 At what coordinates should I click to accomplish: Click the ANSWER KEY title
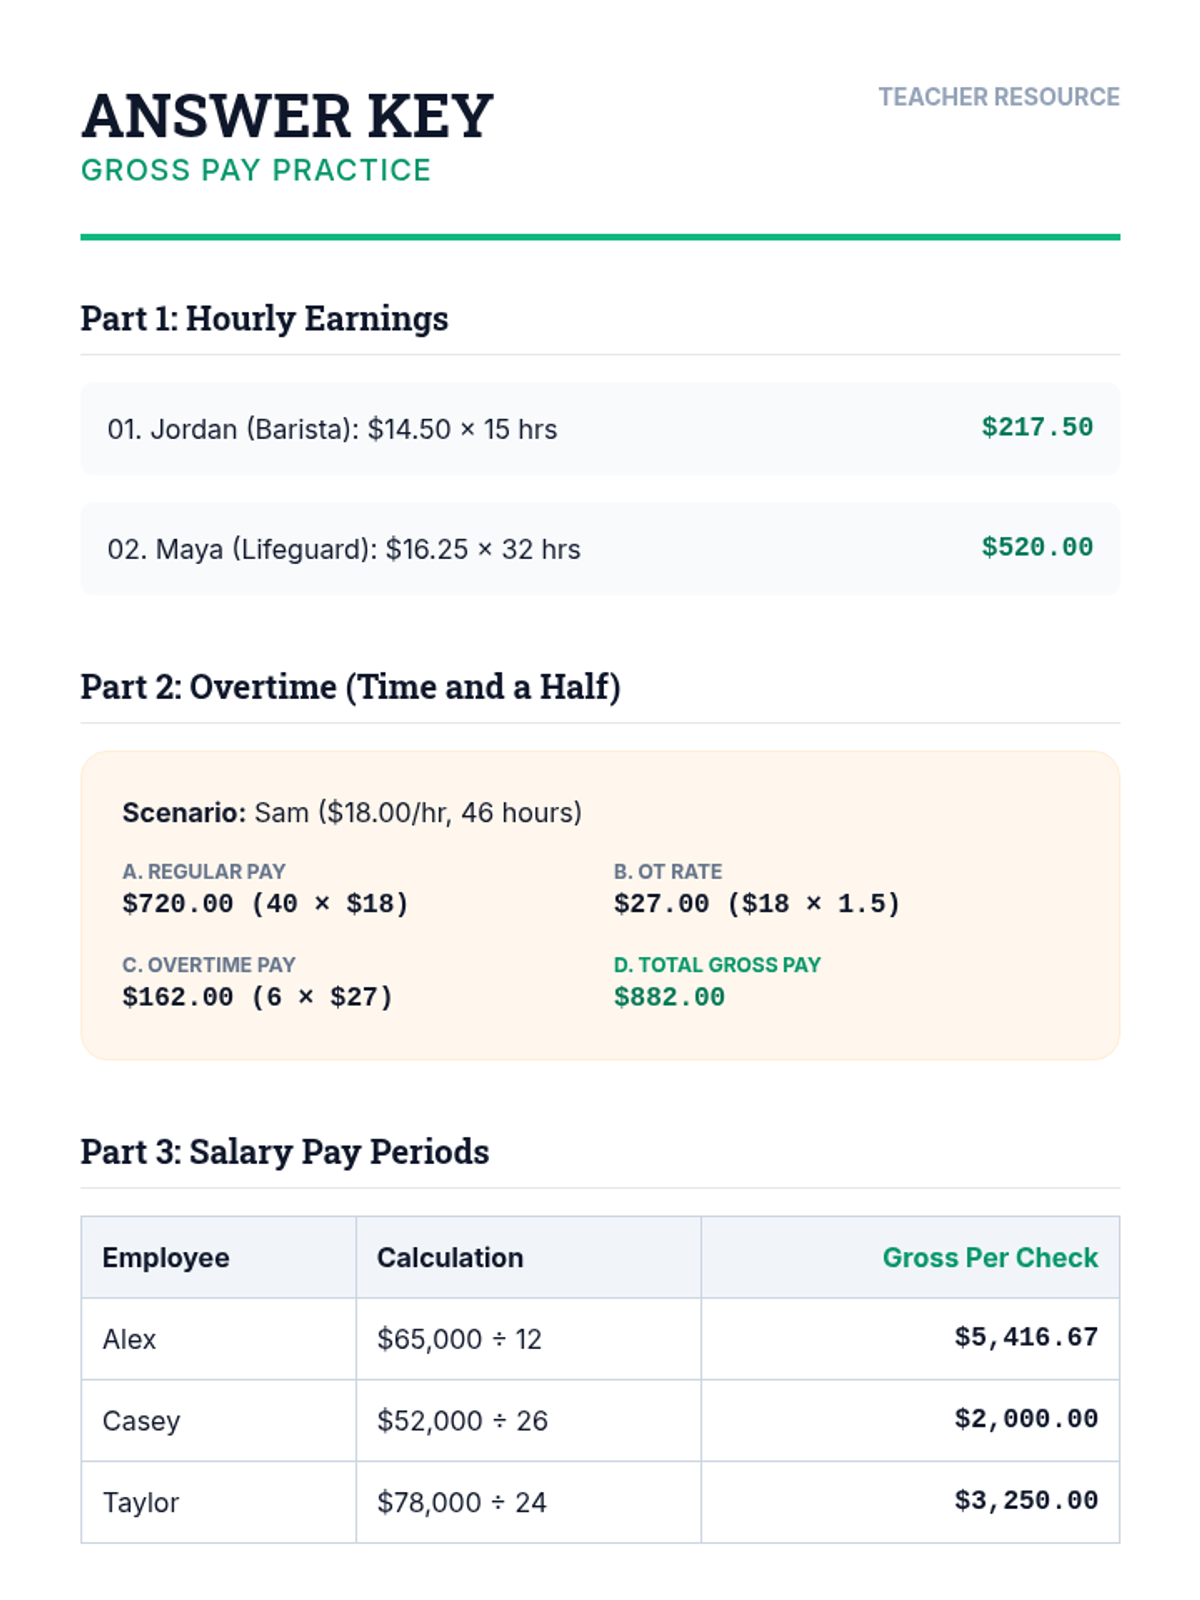[x=287, y=116]
